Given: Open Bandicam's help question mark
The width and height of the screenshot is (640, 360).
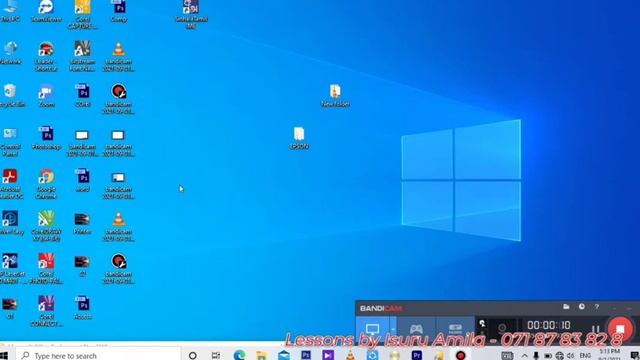Looking at the screenshot, I should tap(596, 307).
